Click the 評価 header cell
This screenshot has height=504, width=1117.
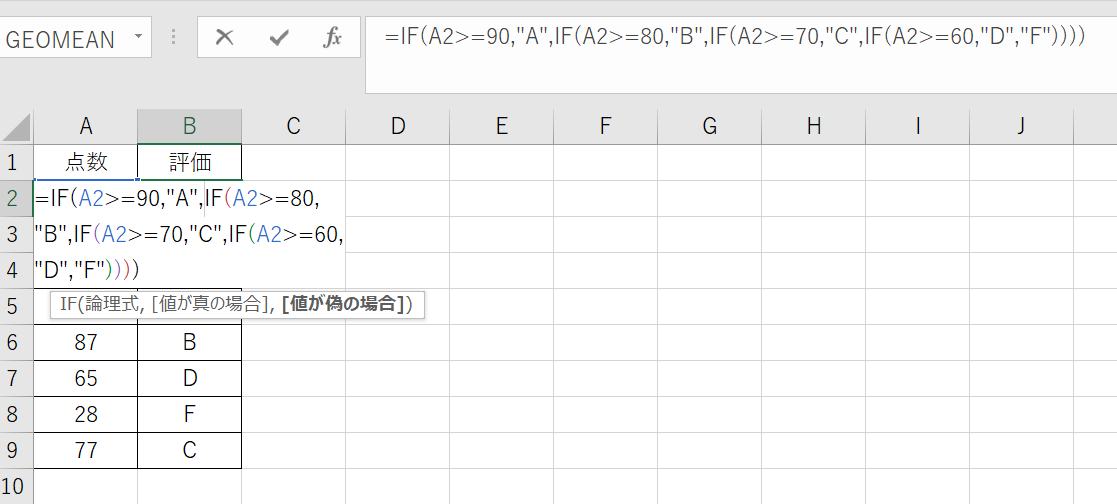pos(190,162)
